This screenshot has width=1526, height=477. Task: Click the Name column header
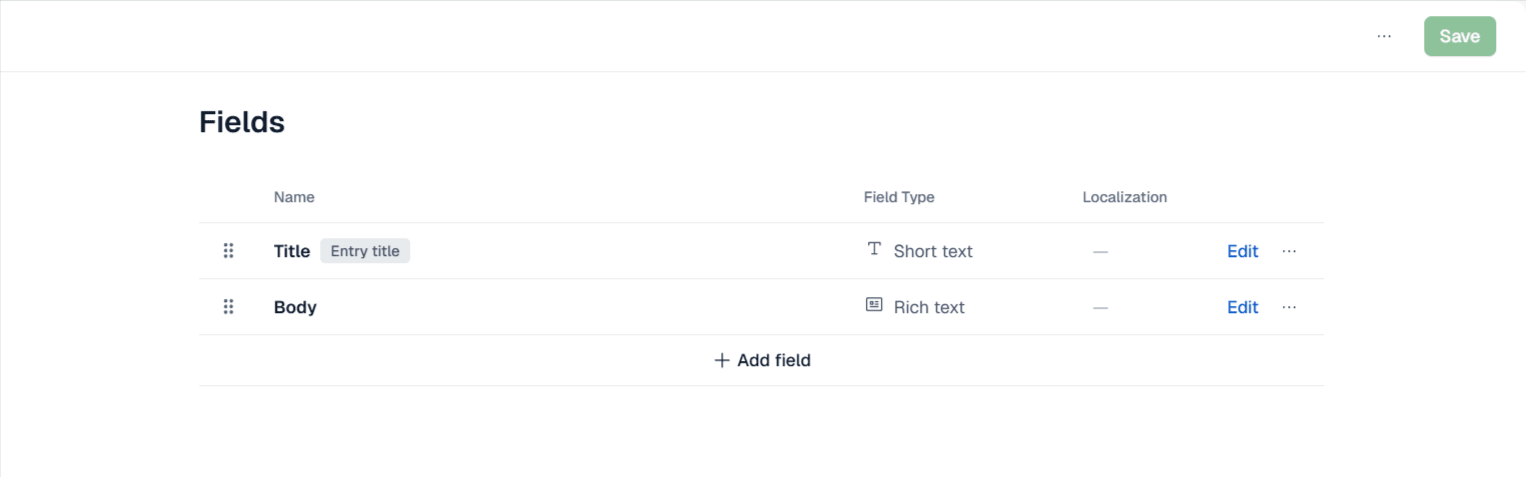[x=294, y=197]
